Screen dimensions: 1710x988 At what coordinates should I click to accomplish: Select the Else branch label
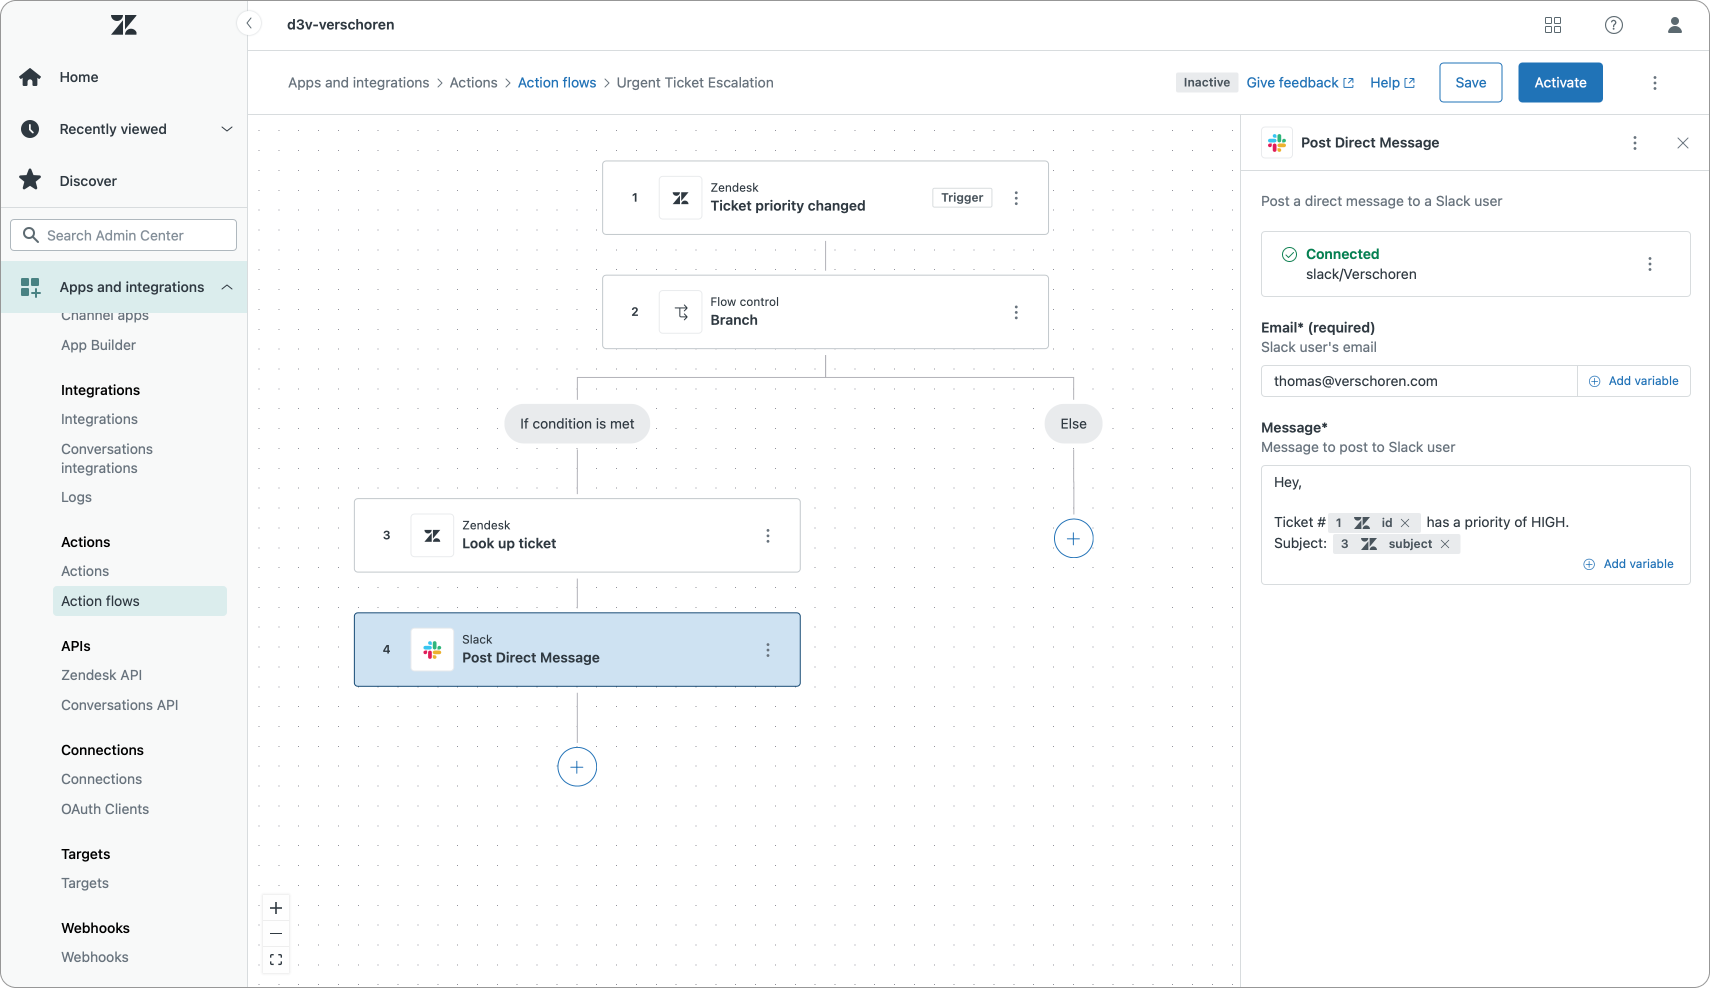tap(1074, 424)
